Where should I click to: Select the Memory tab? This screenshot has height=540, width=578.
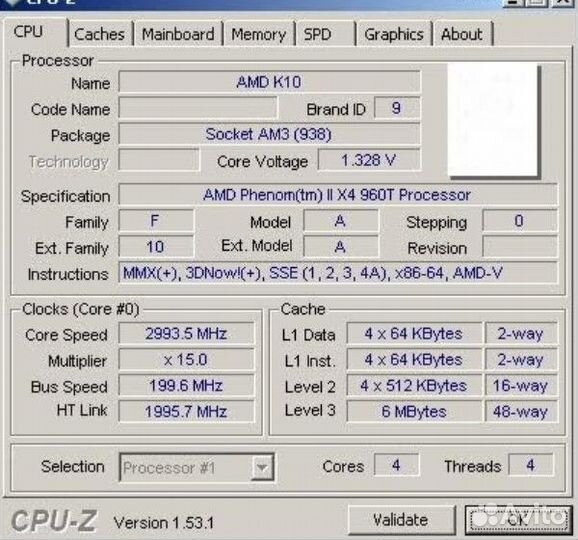259,34
